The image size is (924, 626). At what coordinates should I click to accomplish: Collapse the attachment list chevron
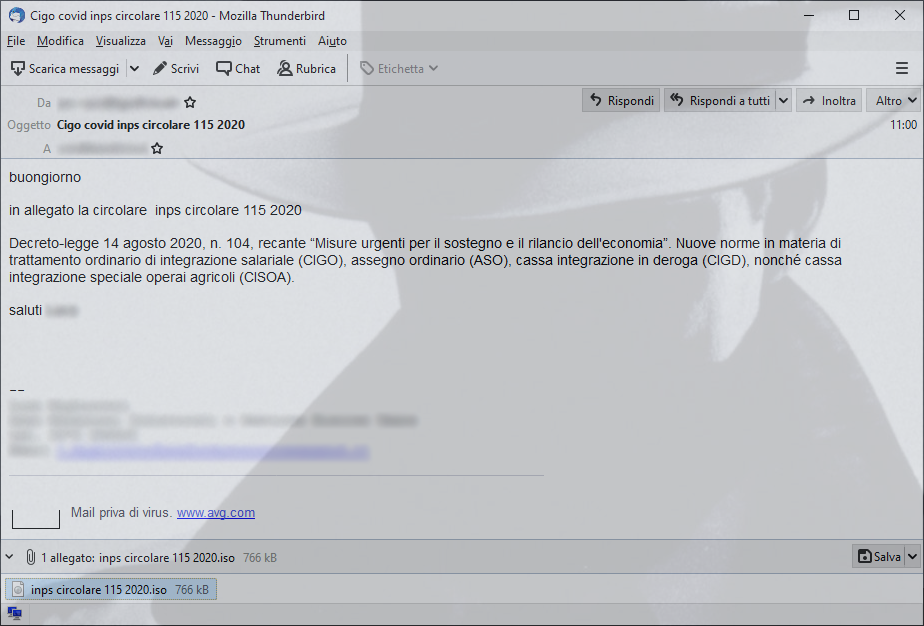coord(9,556)
